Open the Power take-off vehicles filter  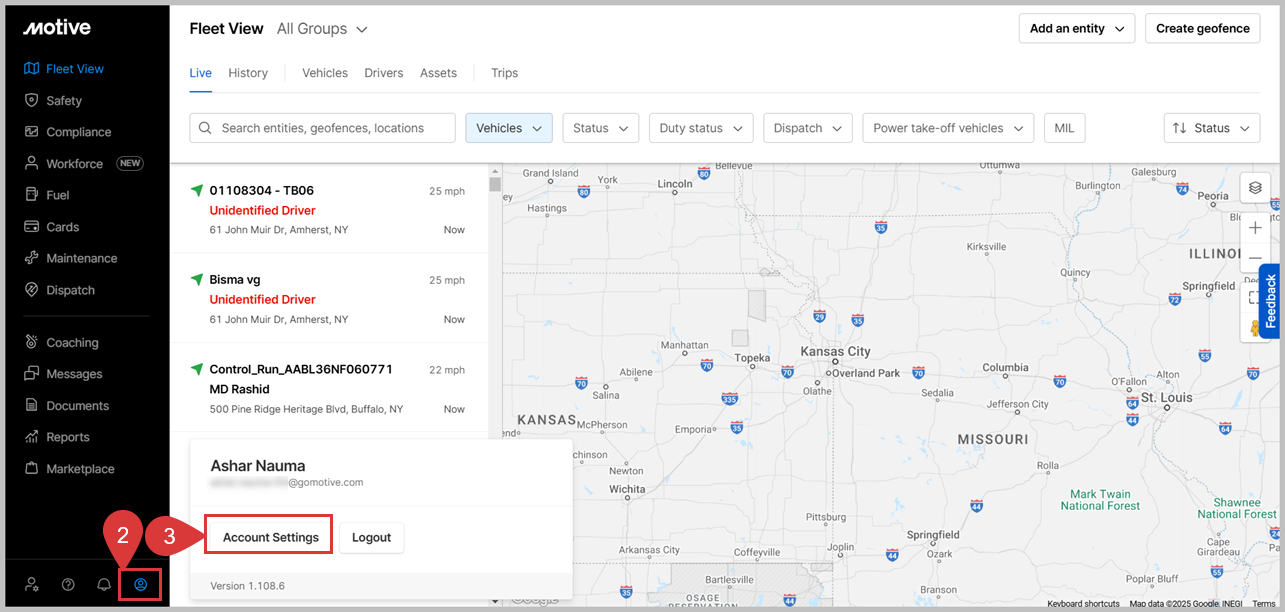pyautogui.click(x=948, y=128)
